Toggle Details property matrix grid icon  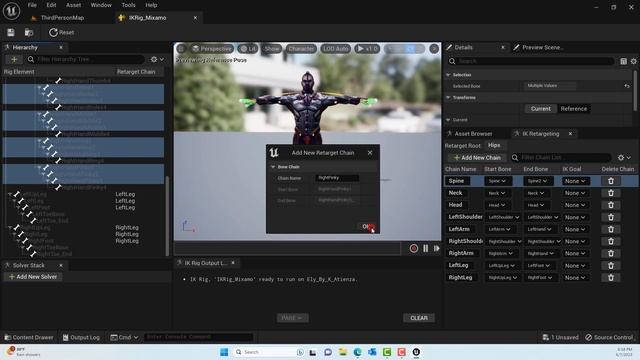point(623,61)
